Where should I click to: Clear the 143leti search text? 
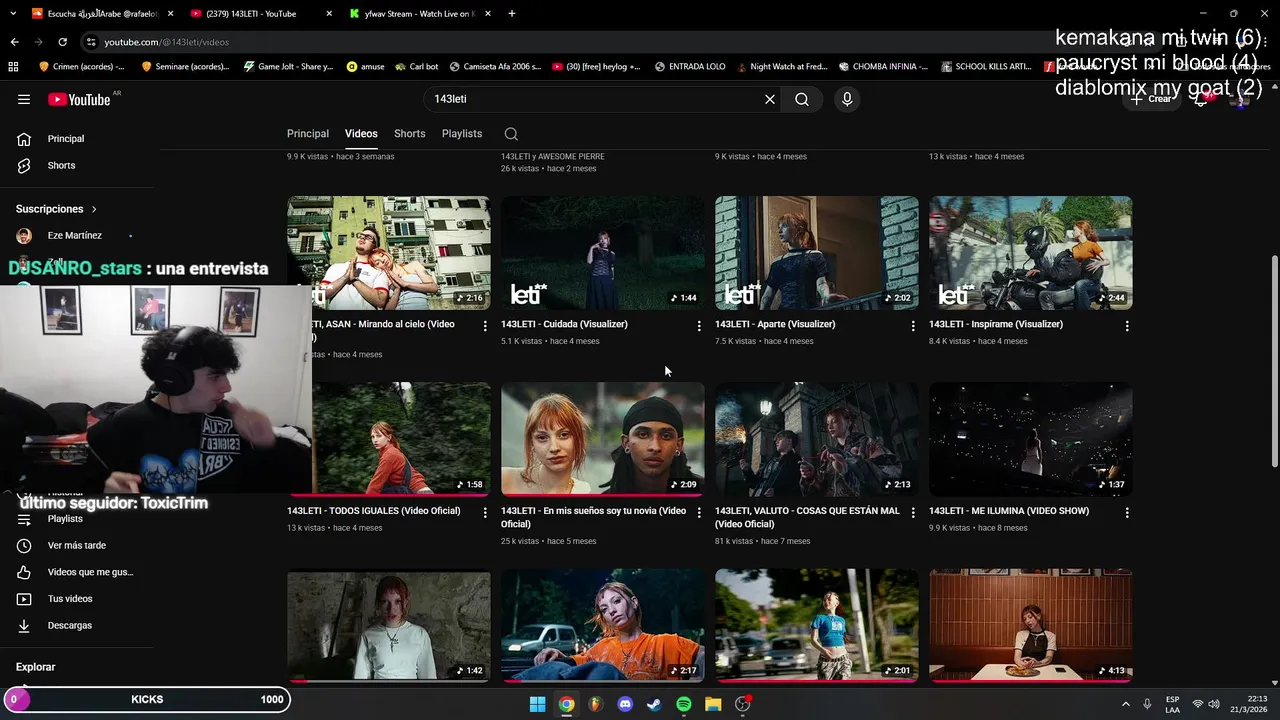pyautogui.click(x=770, y=99)
